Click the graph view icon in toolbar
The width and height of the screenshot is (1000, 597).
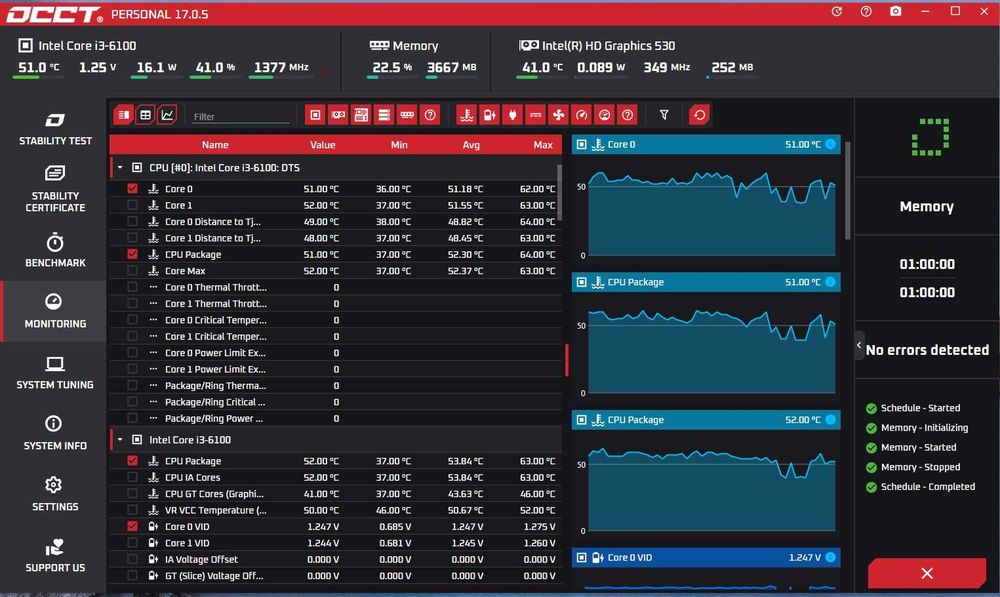click(167, 115)
